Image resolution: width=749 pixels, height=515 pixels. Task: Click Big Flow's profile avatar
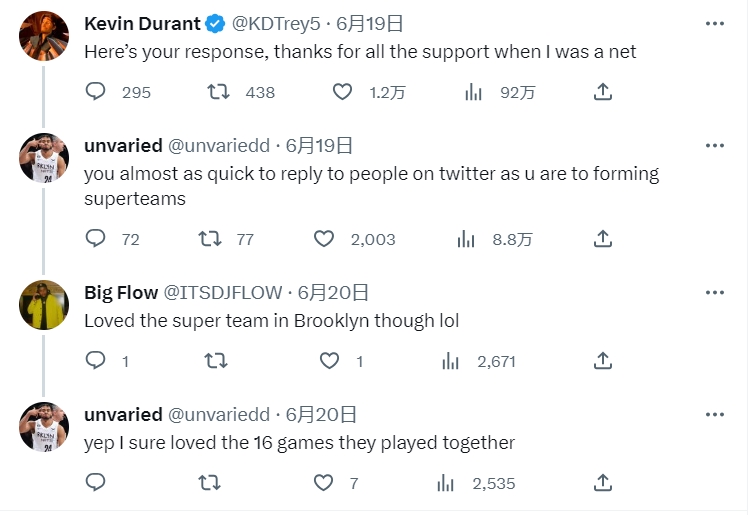point(44,305)
